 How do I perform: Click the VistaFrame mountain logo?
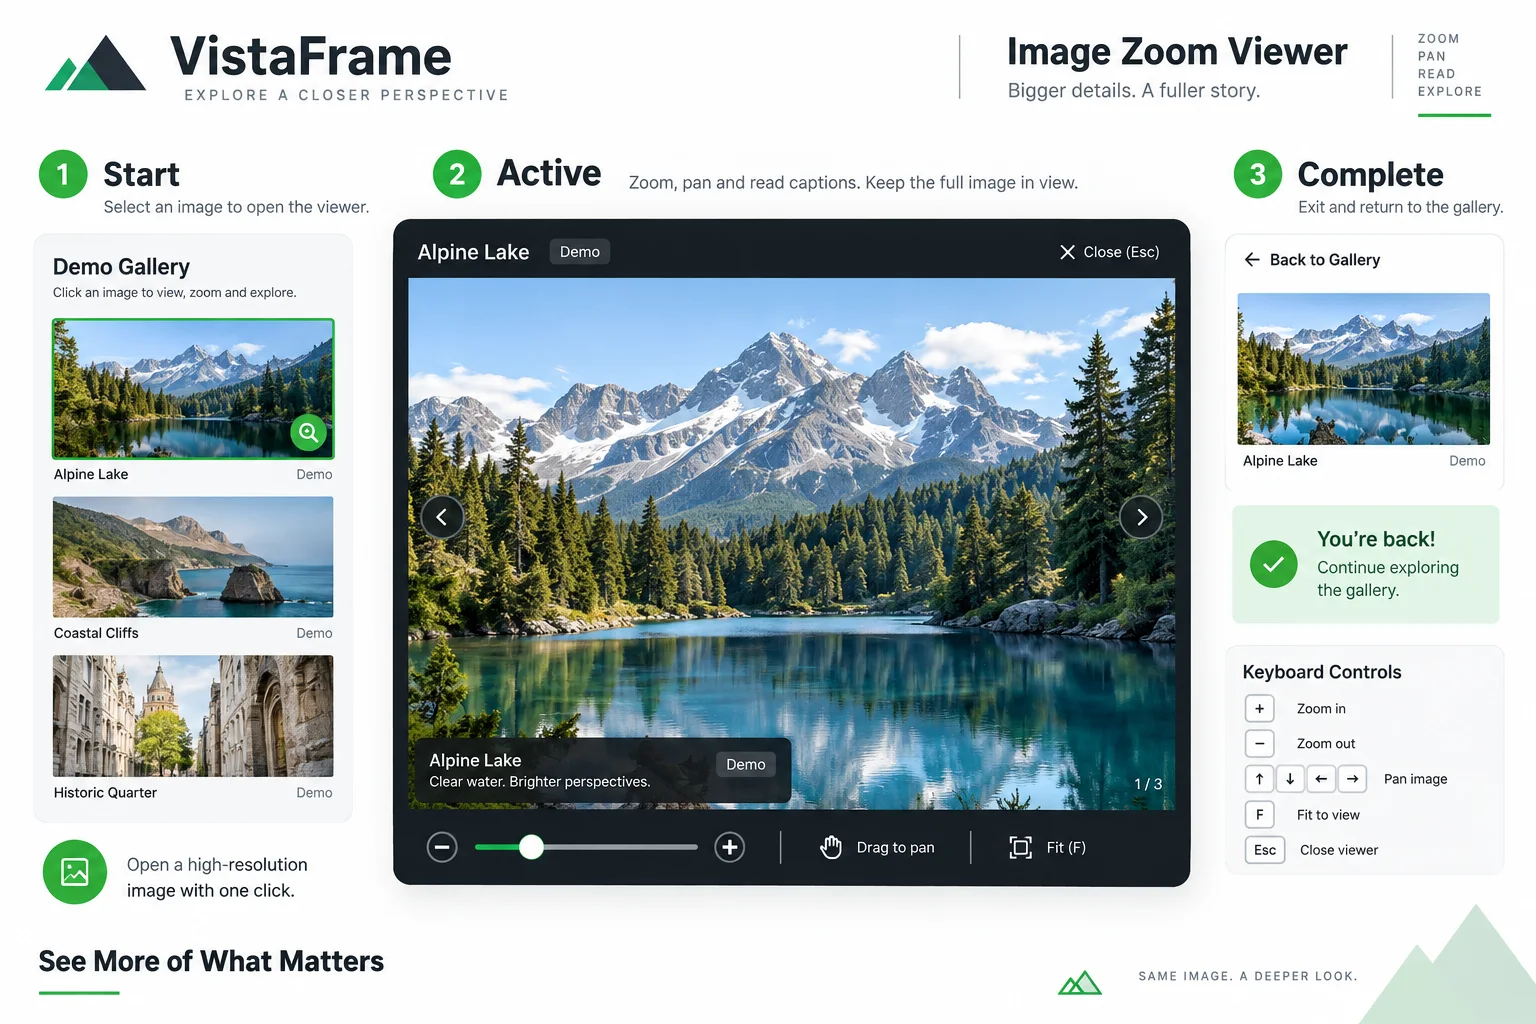[x=96, y=64]
